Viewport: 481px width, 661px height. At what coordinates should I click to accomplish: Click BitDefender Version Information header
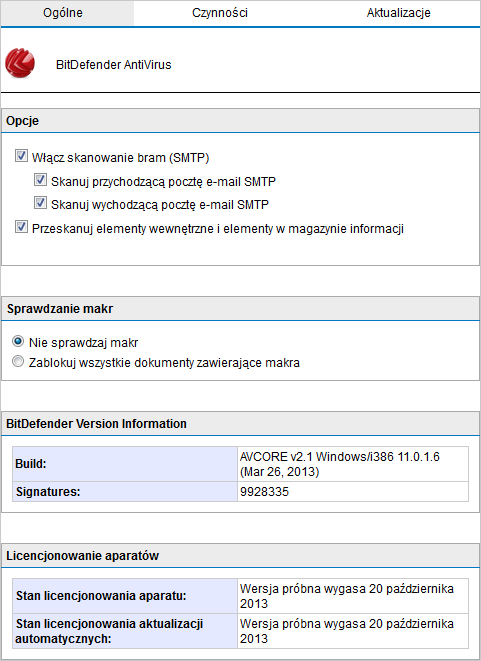click(x=240, y=424)
